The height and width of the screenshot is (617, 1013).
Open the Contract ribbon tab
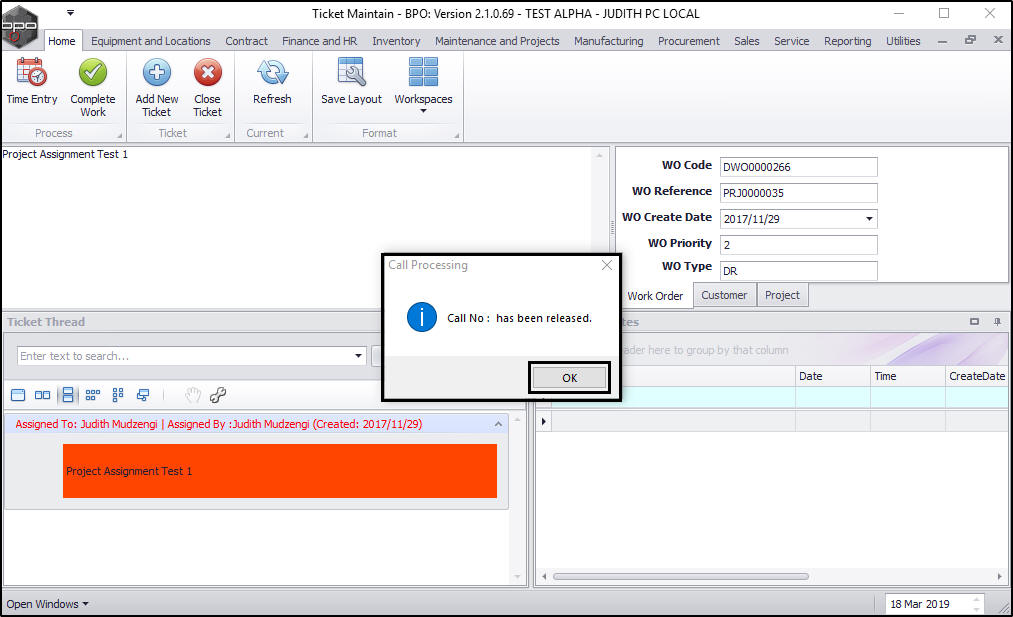(x=246, y=41)
